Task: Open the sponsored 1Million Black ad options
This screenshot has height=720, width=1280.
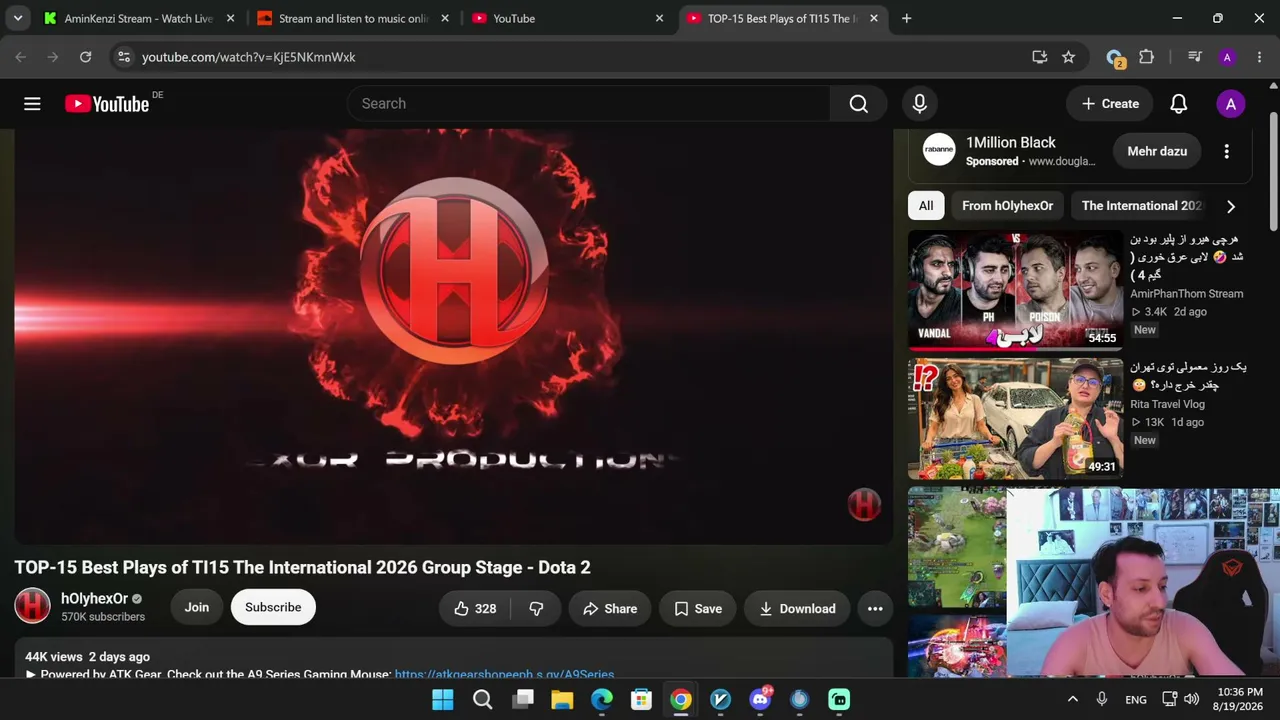Action: pos(1227,151)
